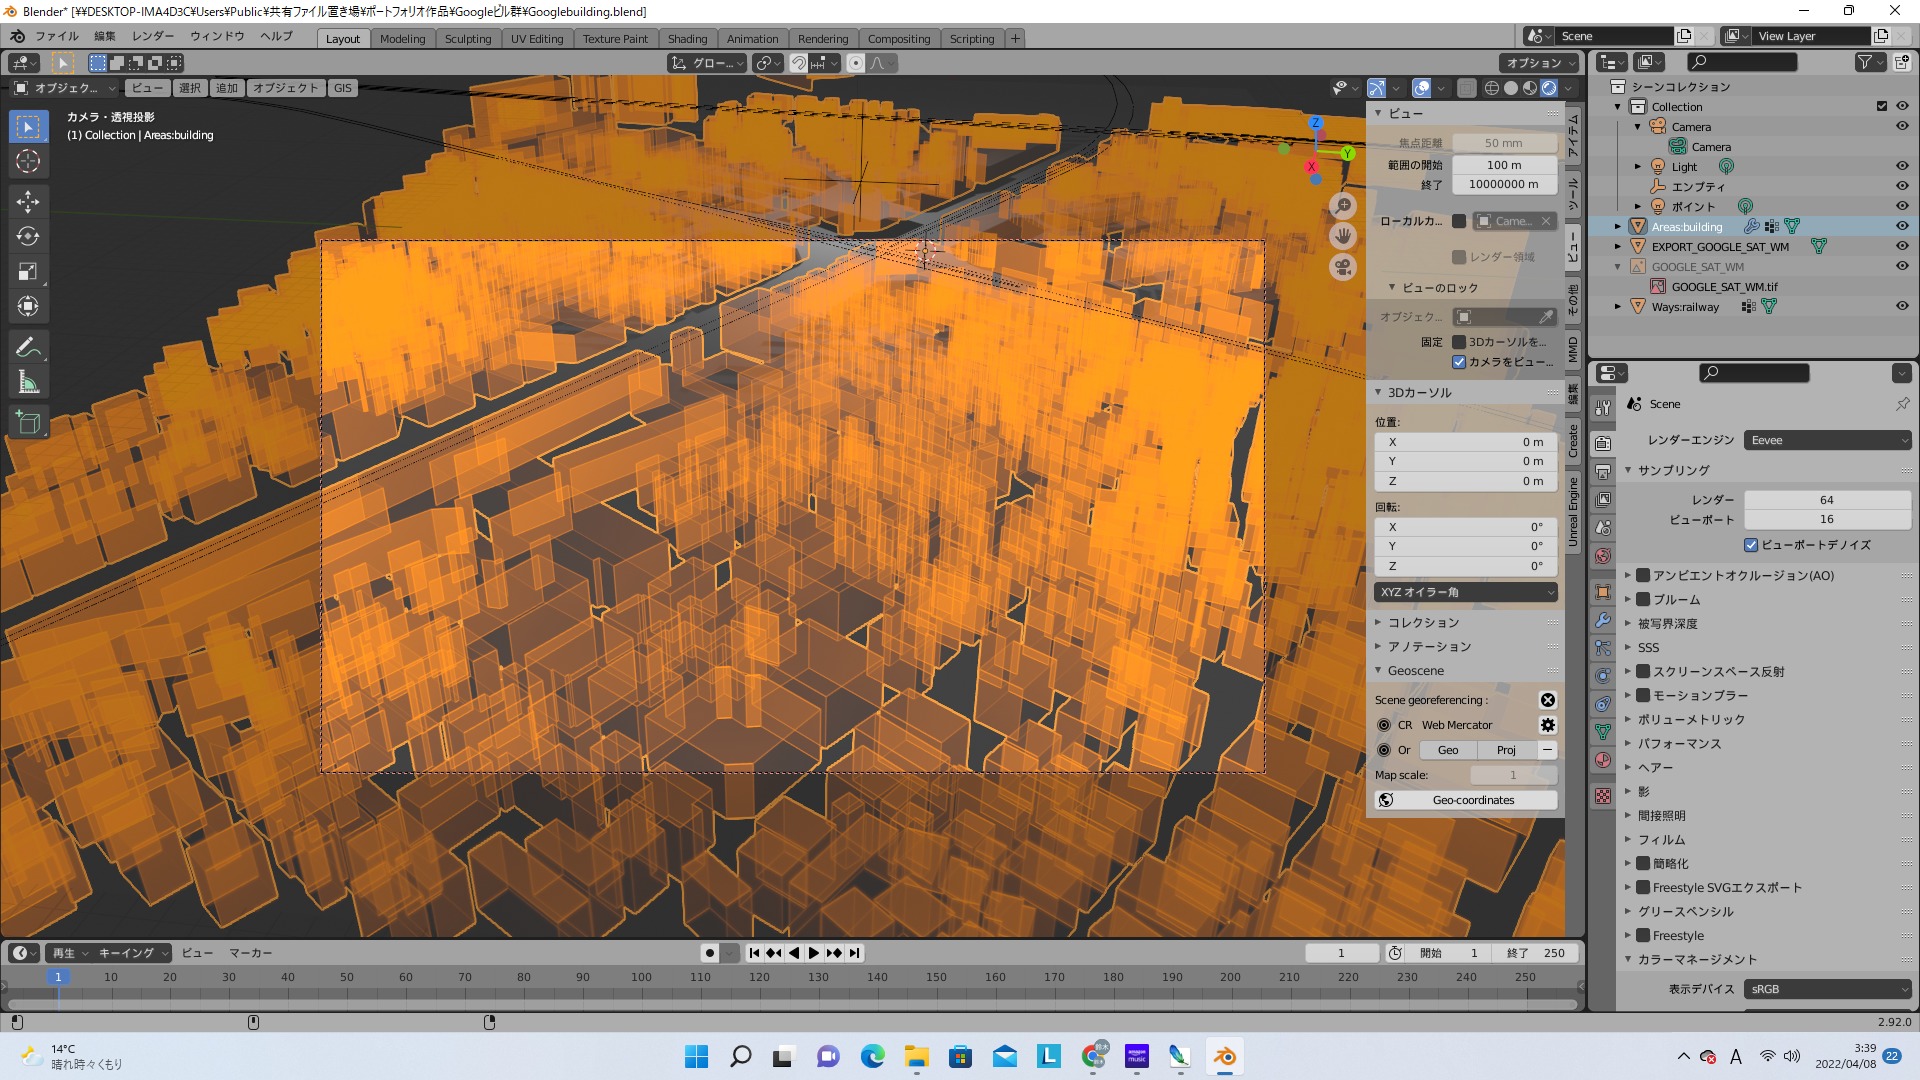
Task: Click the Geo origin button
Action: click(x=1447, y=750)
